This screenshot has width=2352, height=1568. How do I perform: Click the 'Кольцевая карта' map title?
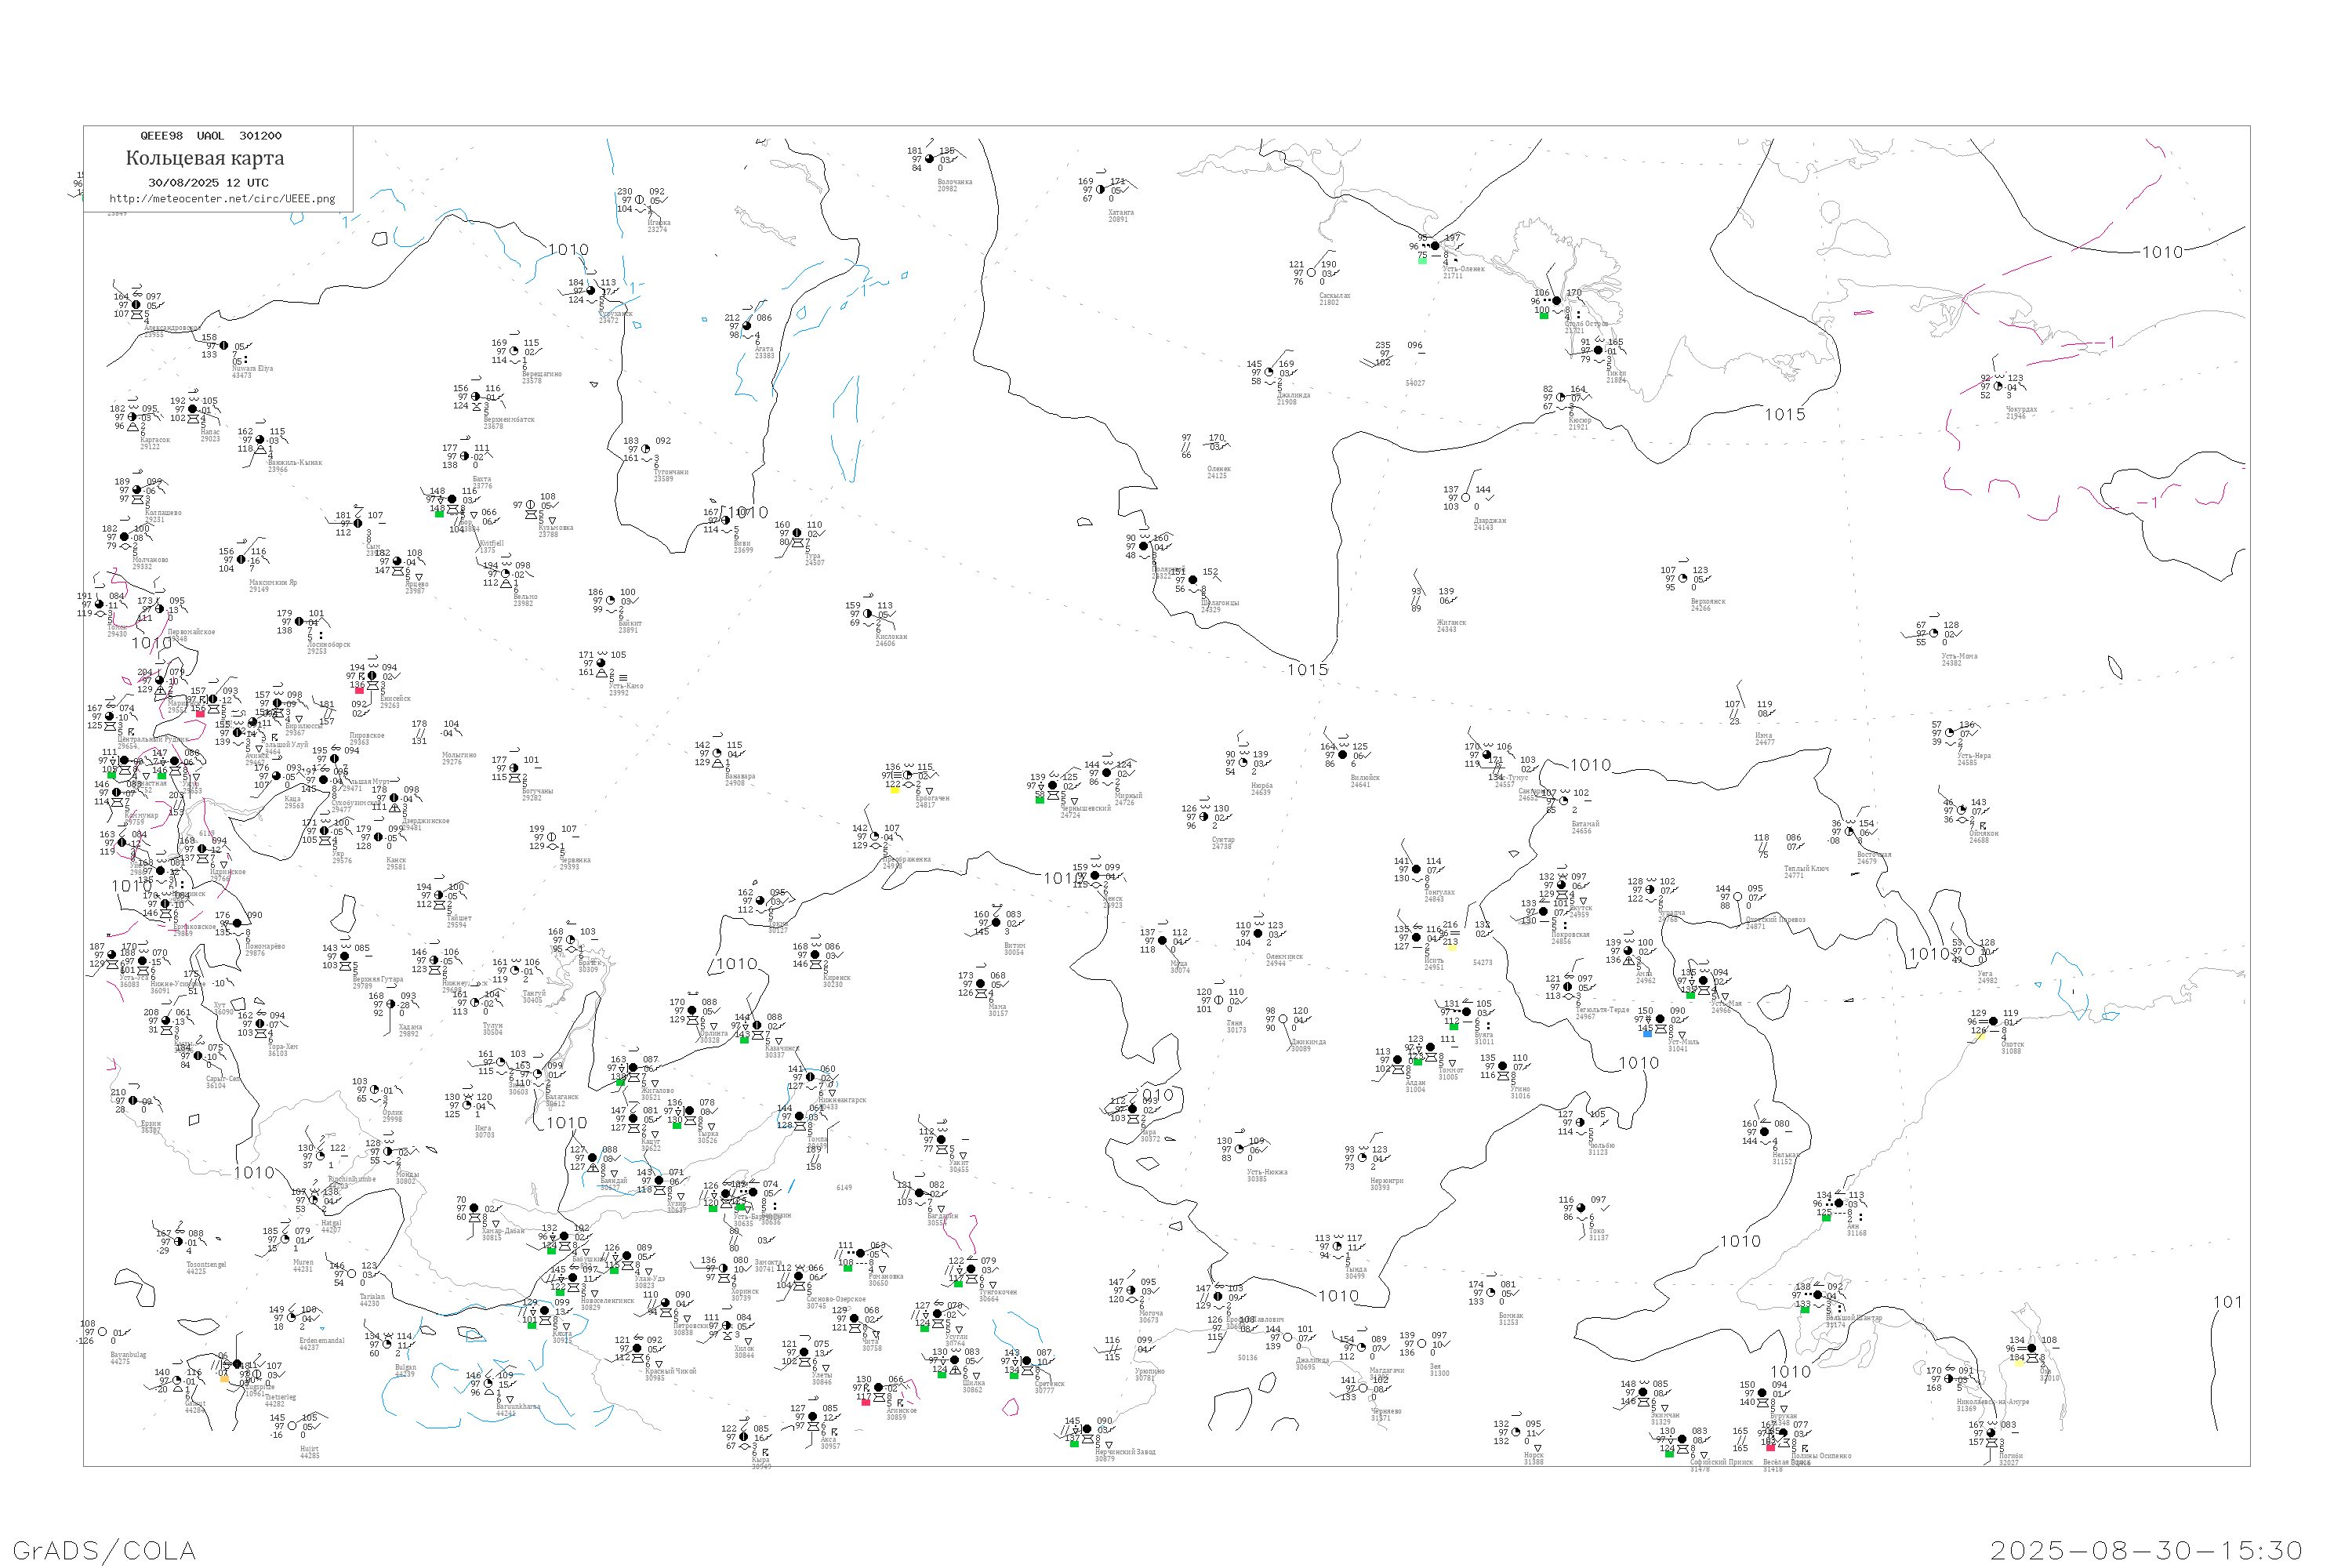(205, 158)
